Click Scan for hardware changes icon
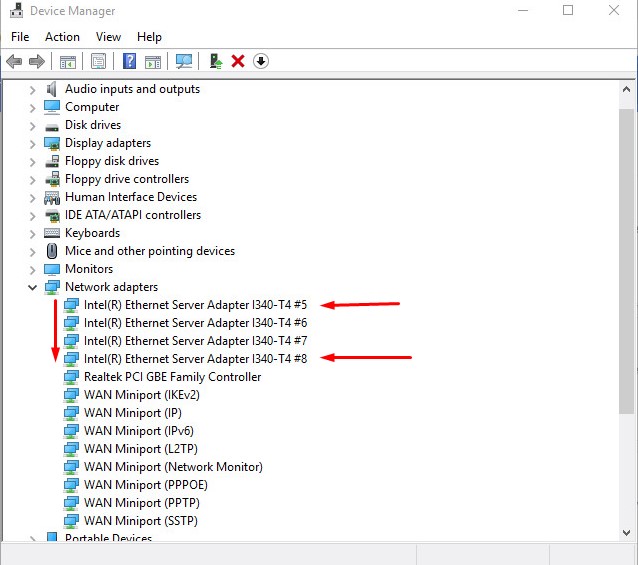 click(184, 61)
